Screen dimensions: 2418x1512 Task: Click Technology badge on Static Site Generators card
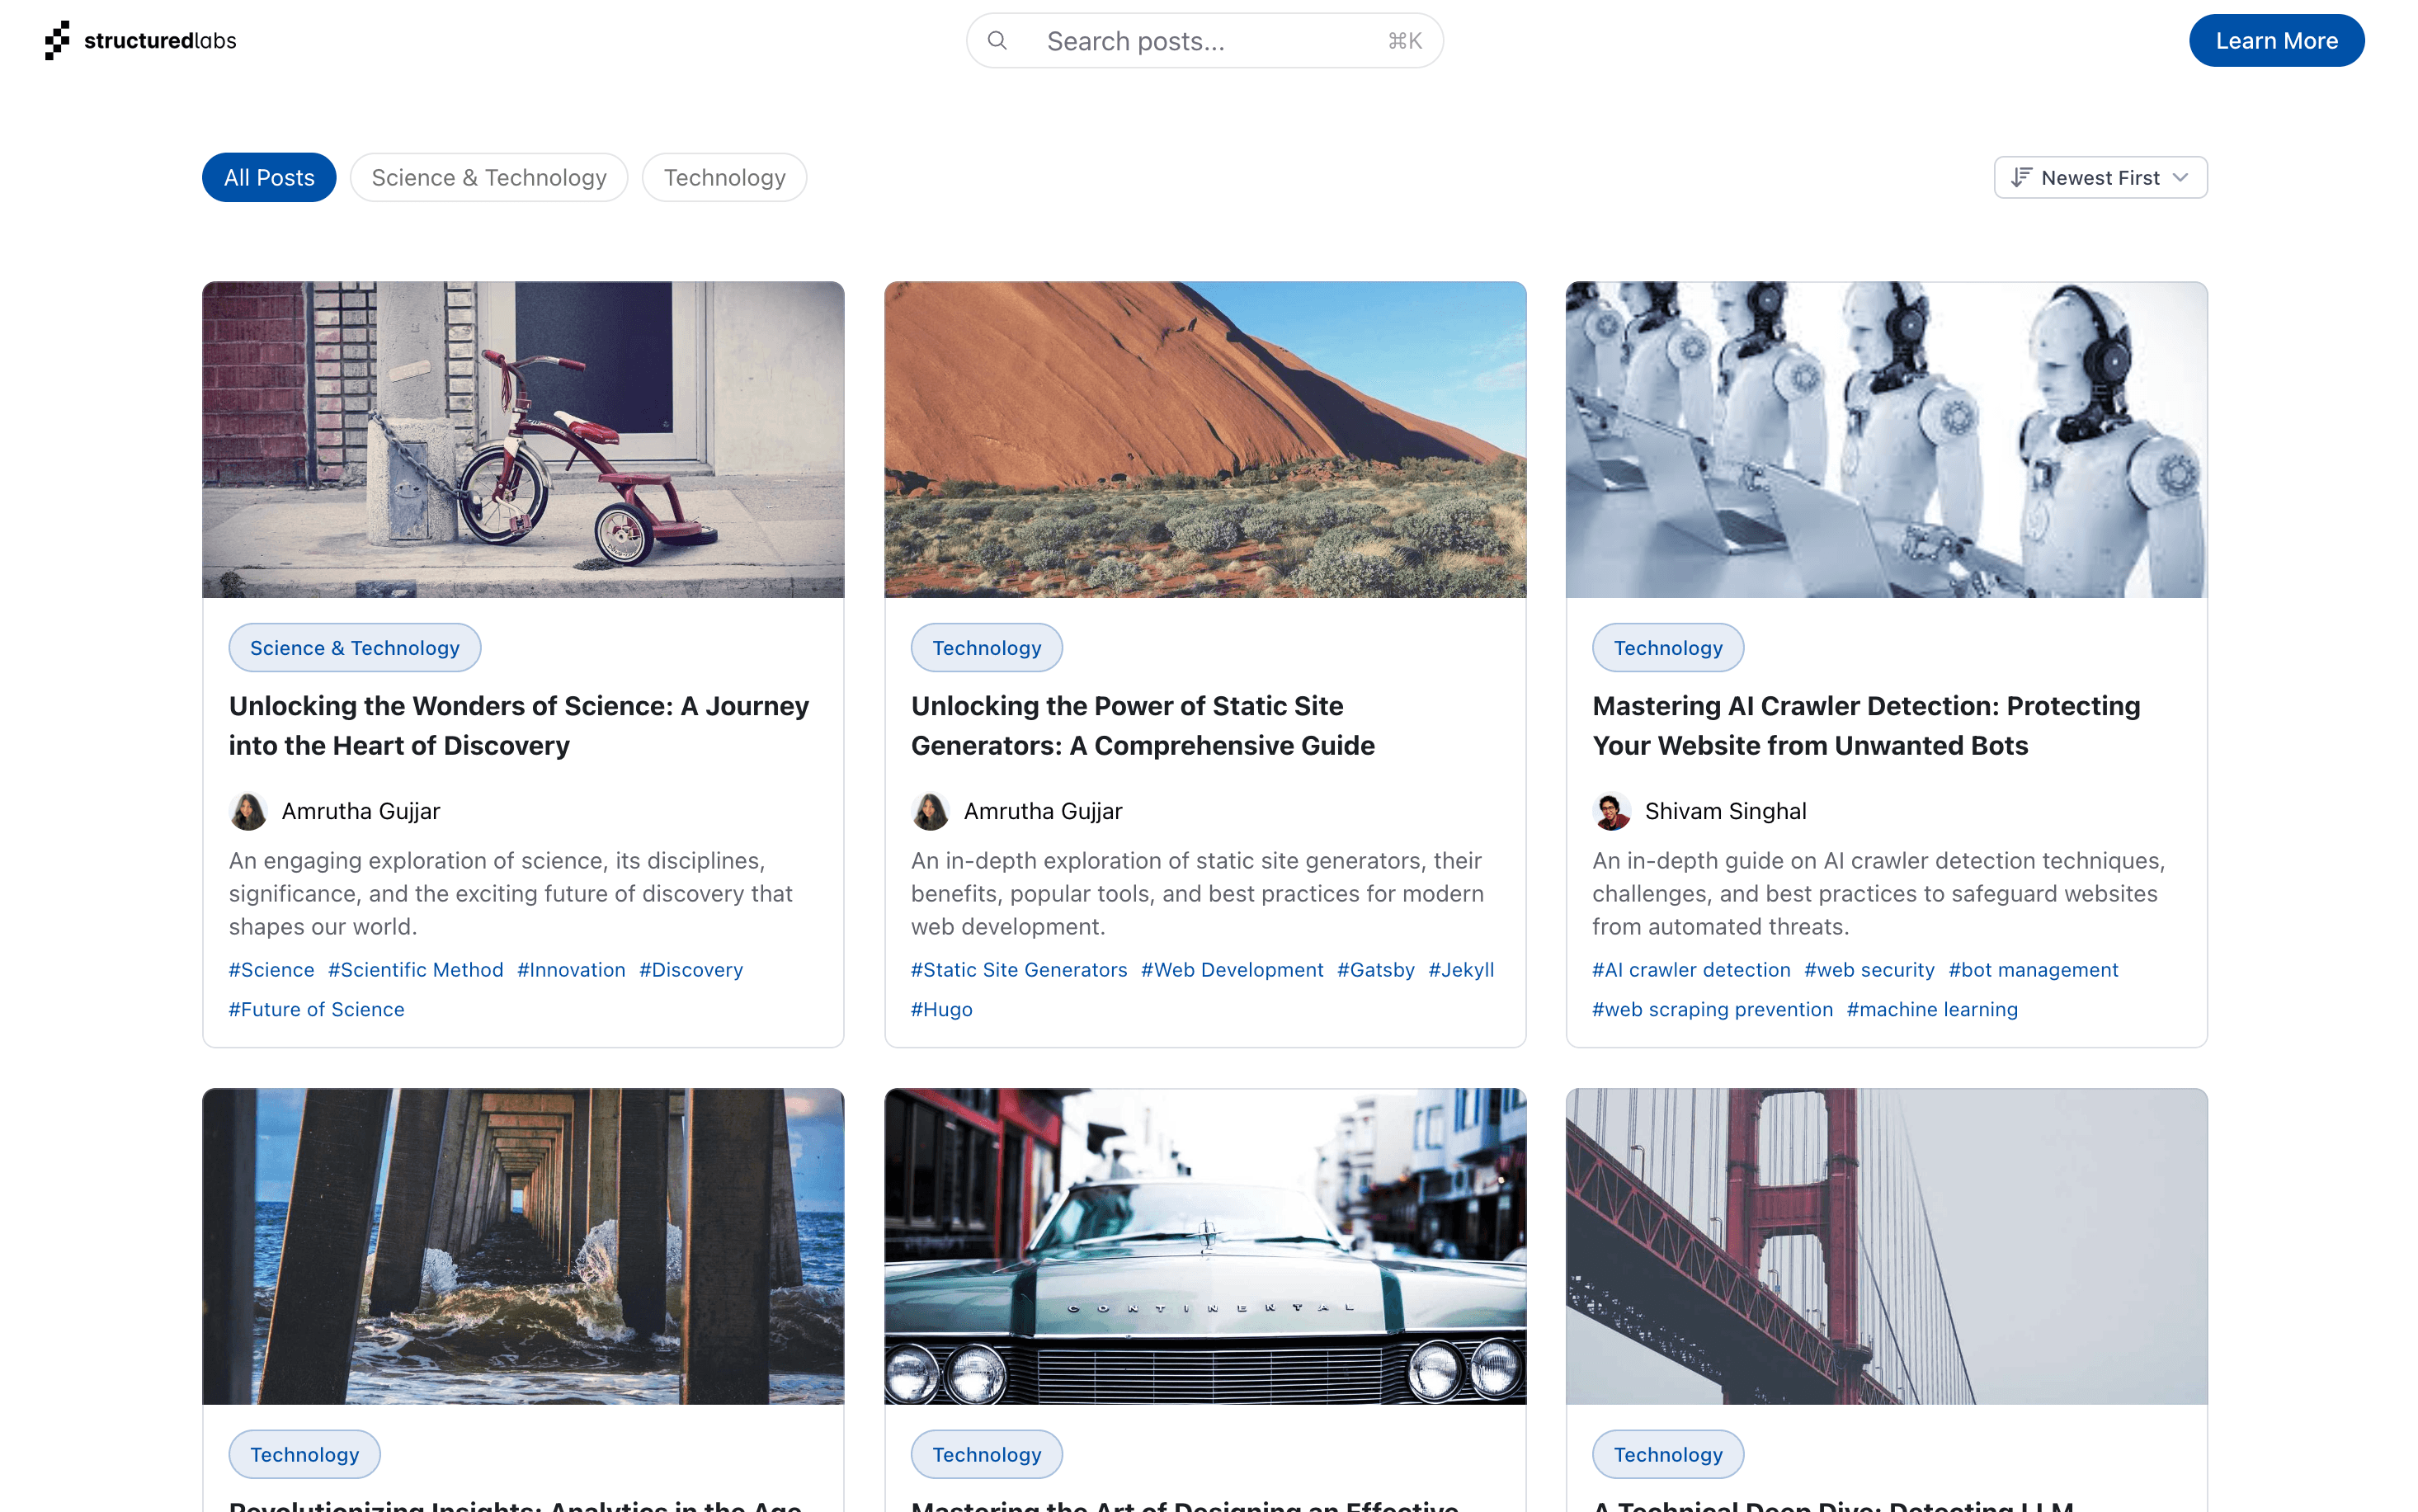986,648
